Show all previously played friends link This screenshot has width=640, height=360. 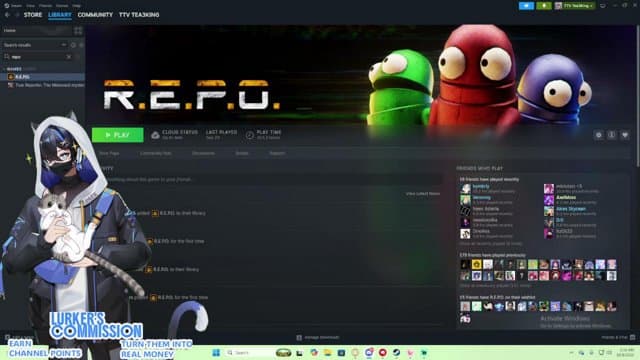(496, 286)
